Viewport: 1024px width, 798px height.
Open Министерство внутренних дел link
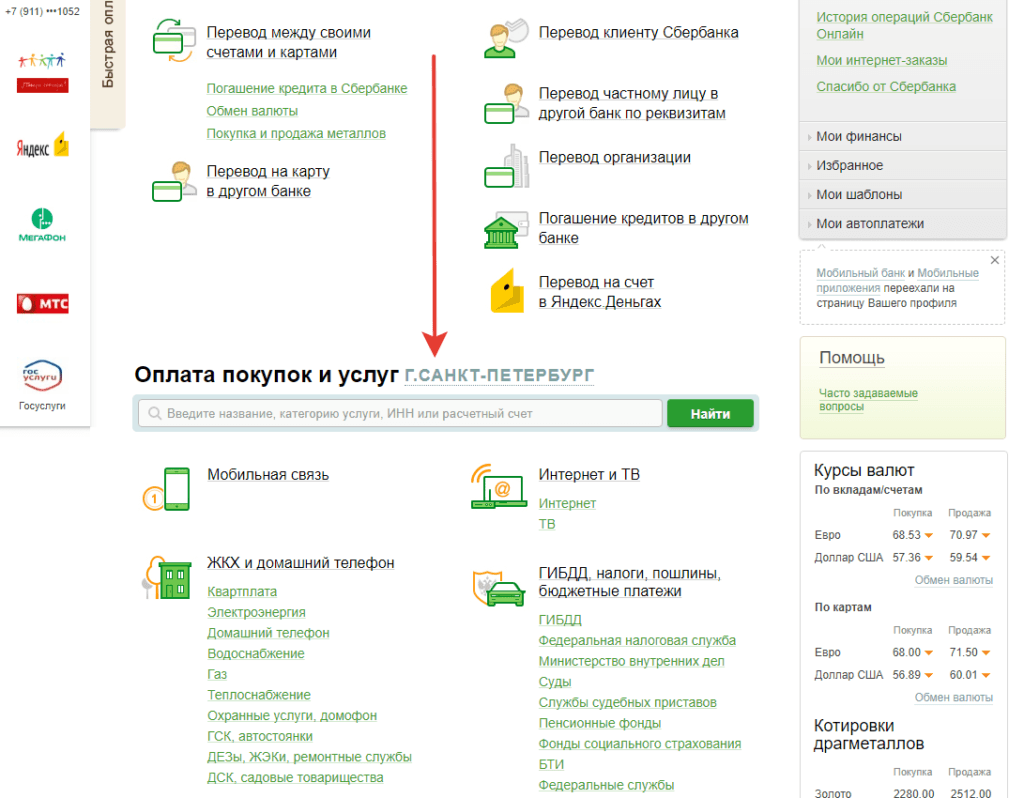(x=631, y=661)
